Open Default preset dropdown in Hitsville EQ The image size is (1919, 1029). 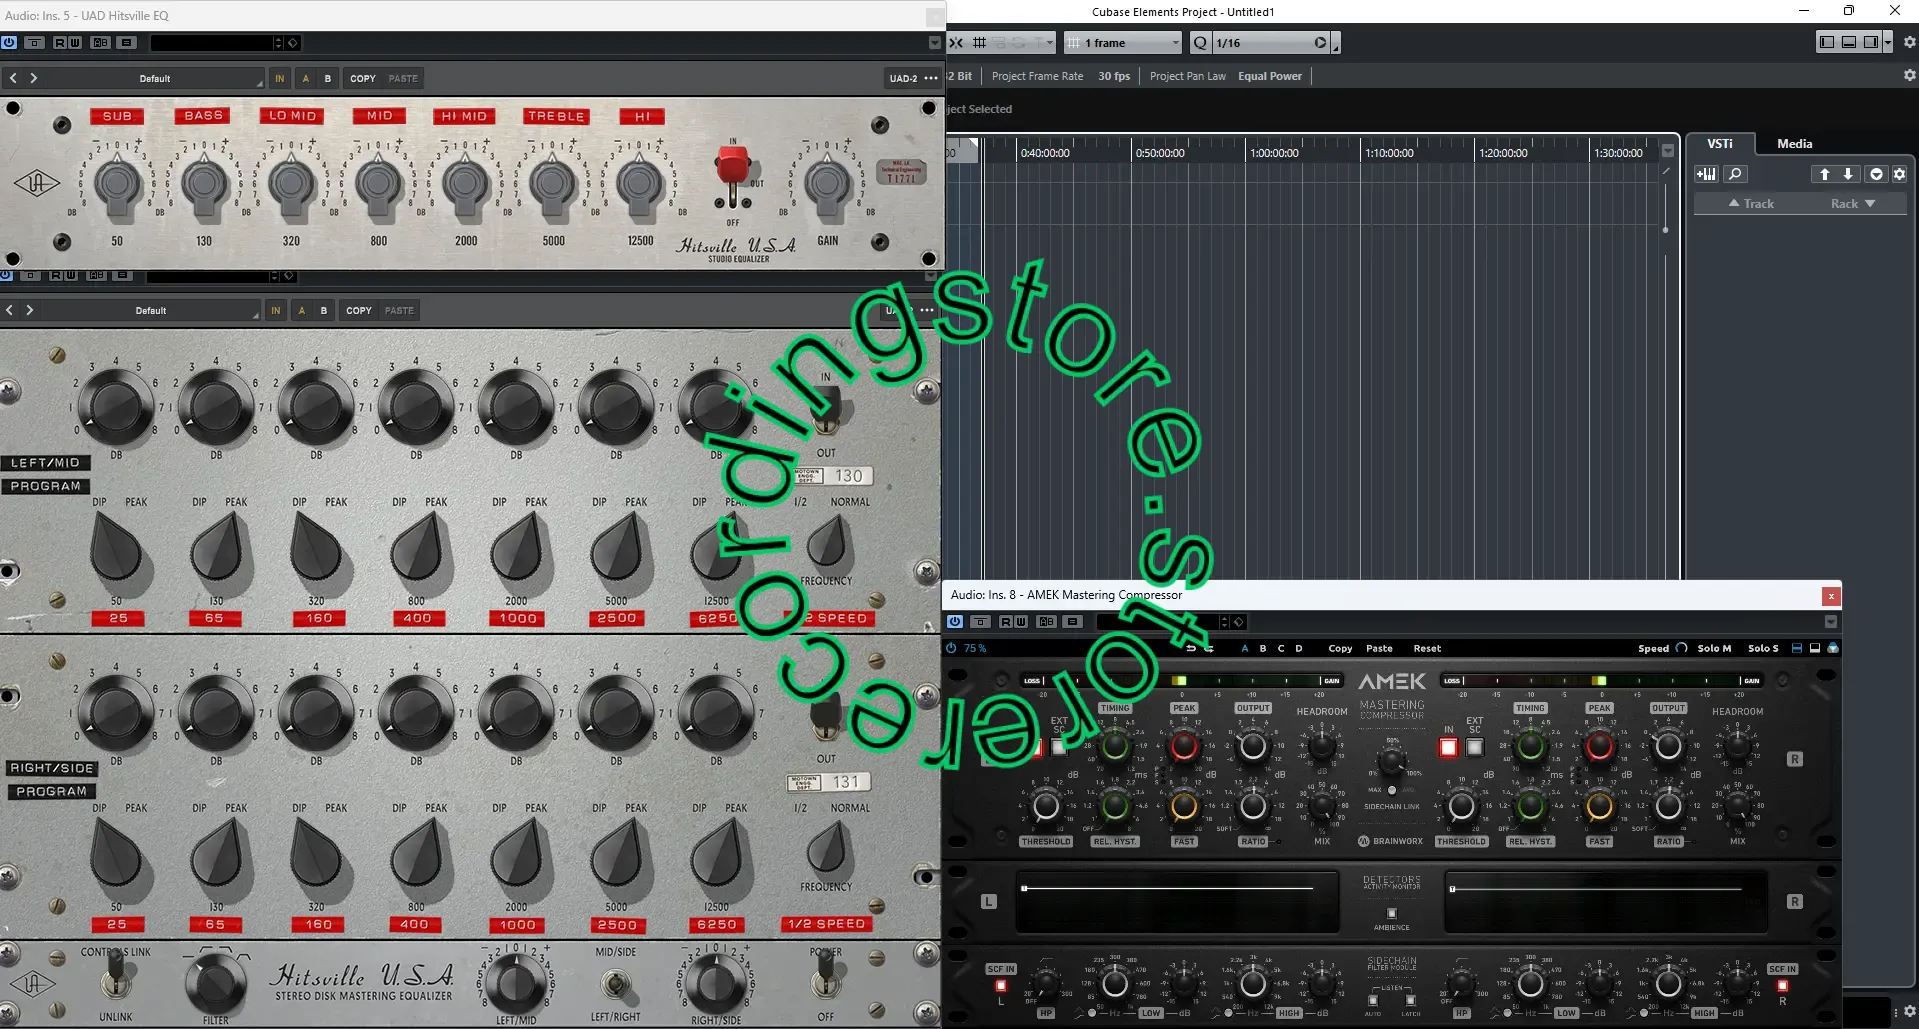click(154, 78)
